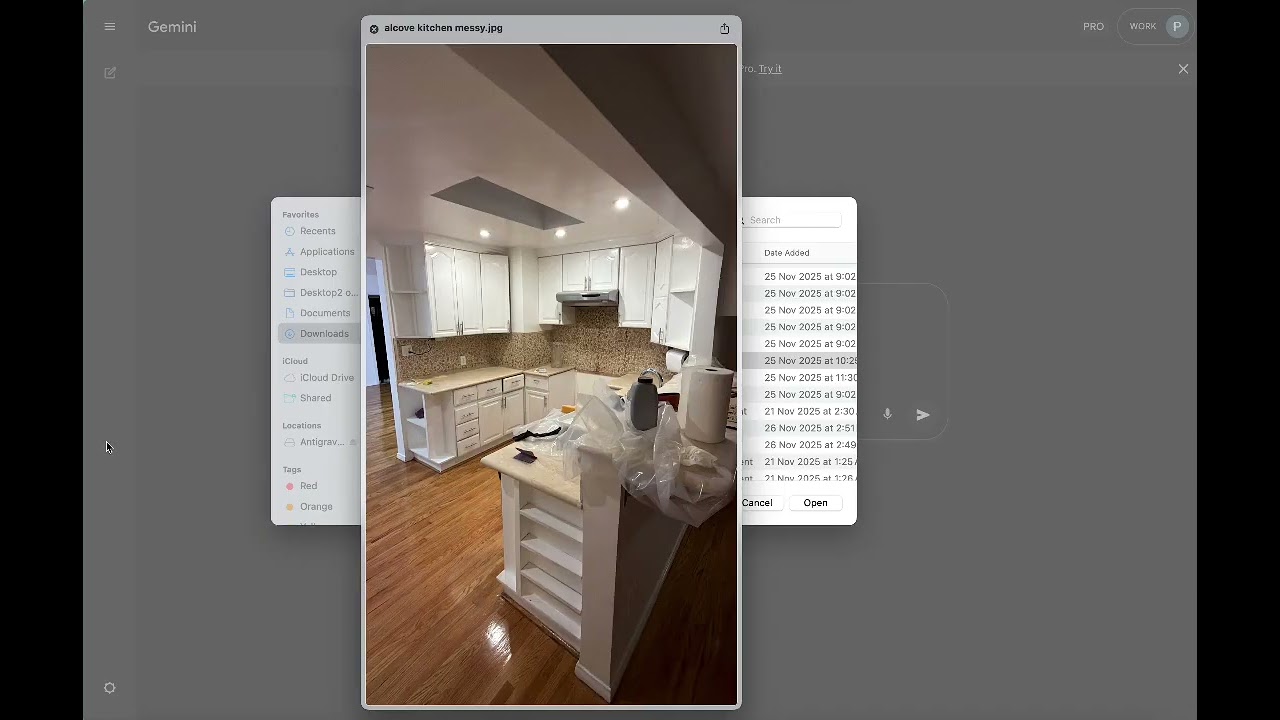1280x720 pixels.
Task: Open the WORK account avatar P
Action: [x=1177, y=27]
